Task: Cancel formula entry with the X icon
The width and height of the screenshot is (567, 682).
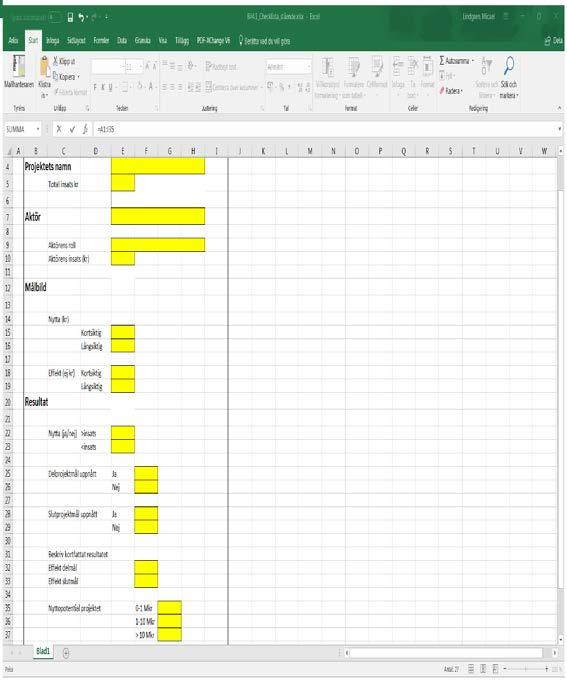Action: [59, 129]
